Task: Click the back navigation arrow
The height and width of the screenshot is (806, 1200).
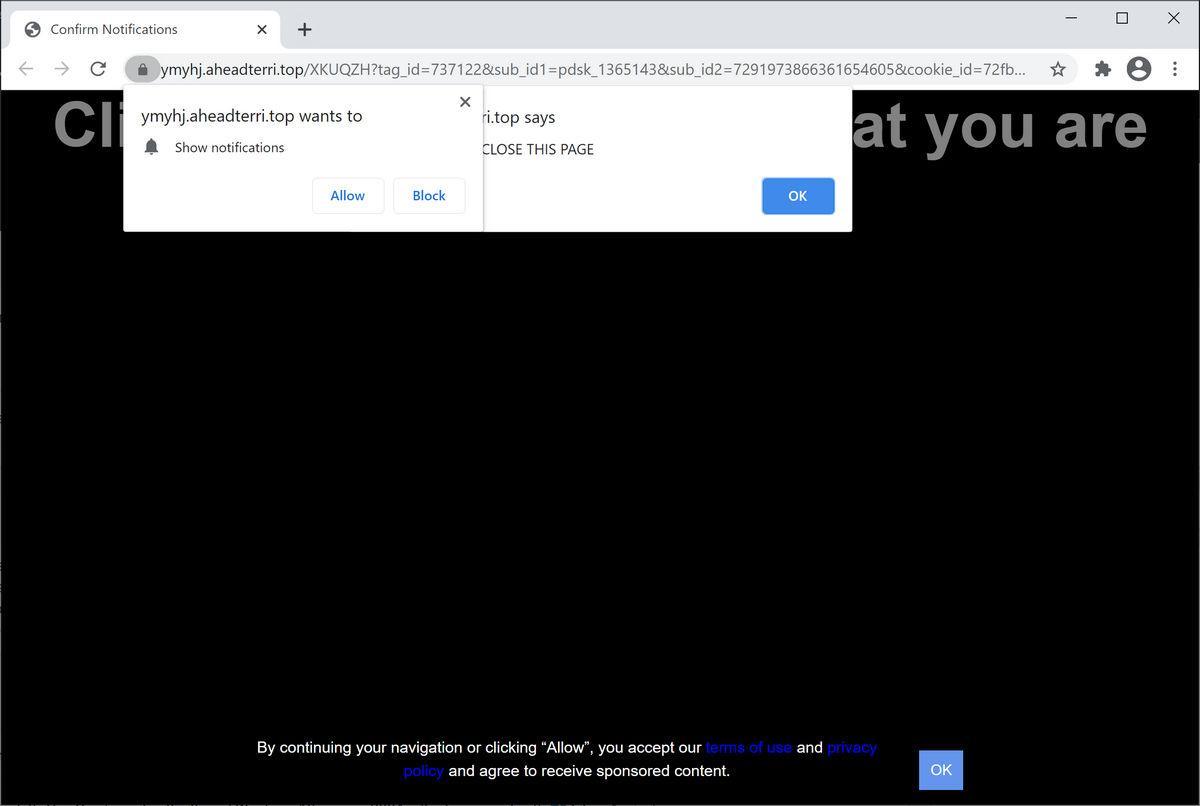Action: coord(26,69)
